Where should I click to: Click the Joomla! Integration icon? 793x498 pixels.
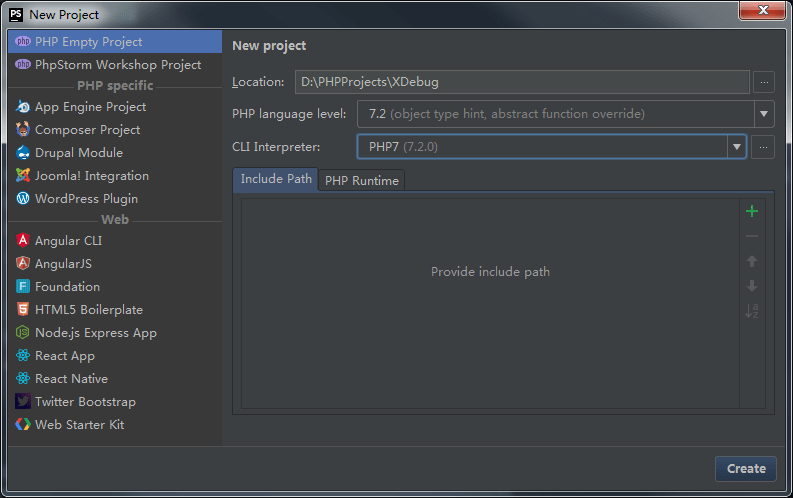[x=23, y=175]
